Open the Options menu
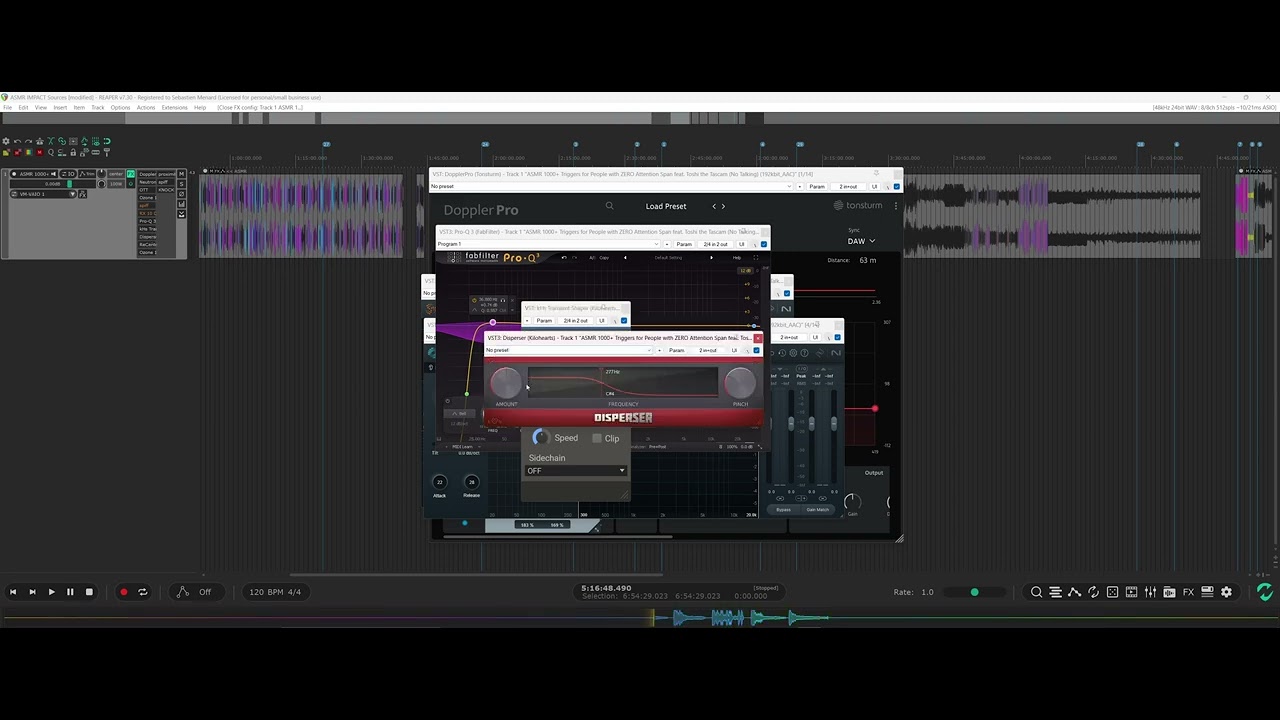Image resolution: width=1280 pixels, height=720 pixels. 120,107
